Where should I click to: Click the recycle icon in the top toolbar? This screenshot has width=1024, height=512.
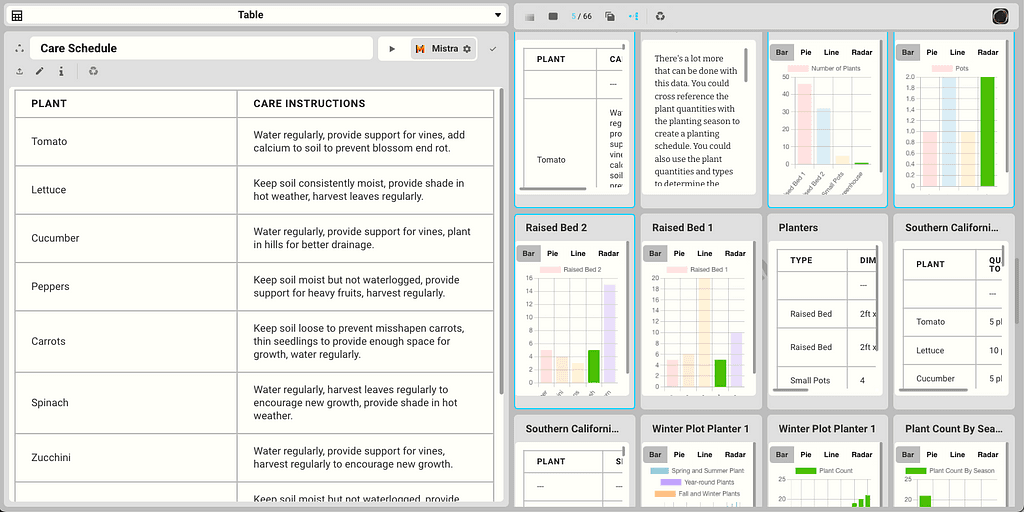[x=660, y=16]
